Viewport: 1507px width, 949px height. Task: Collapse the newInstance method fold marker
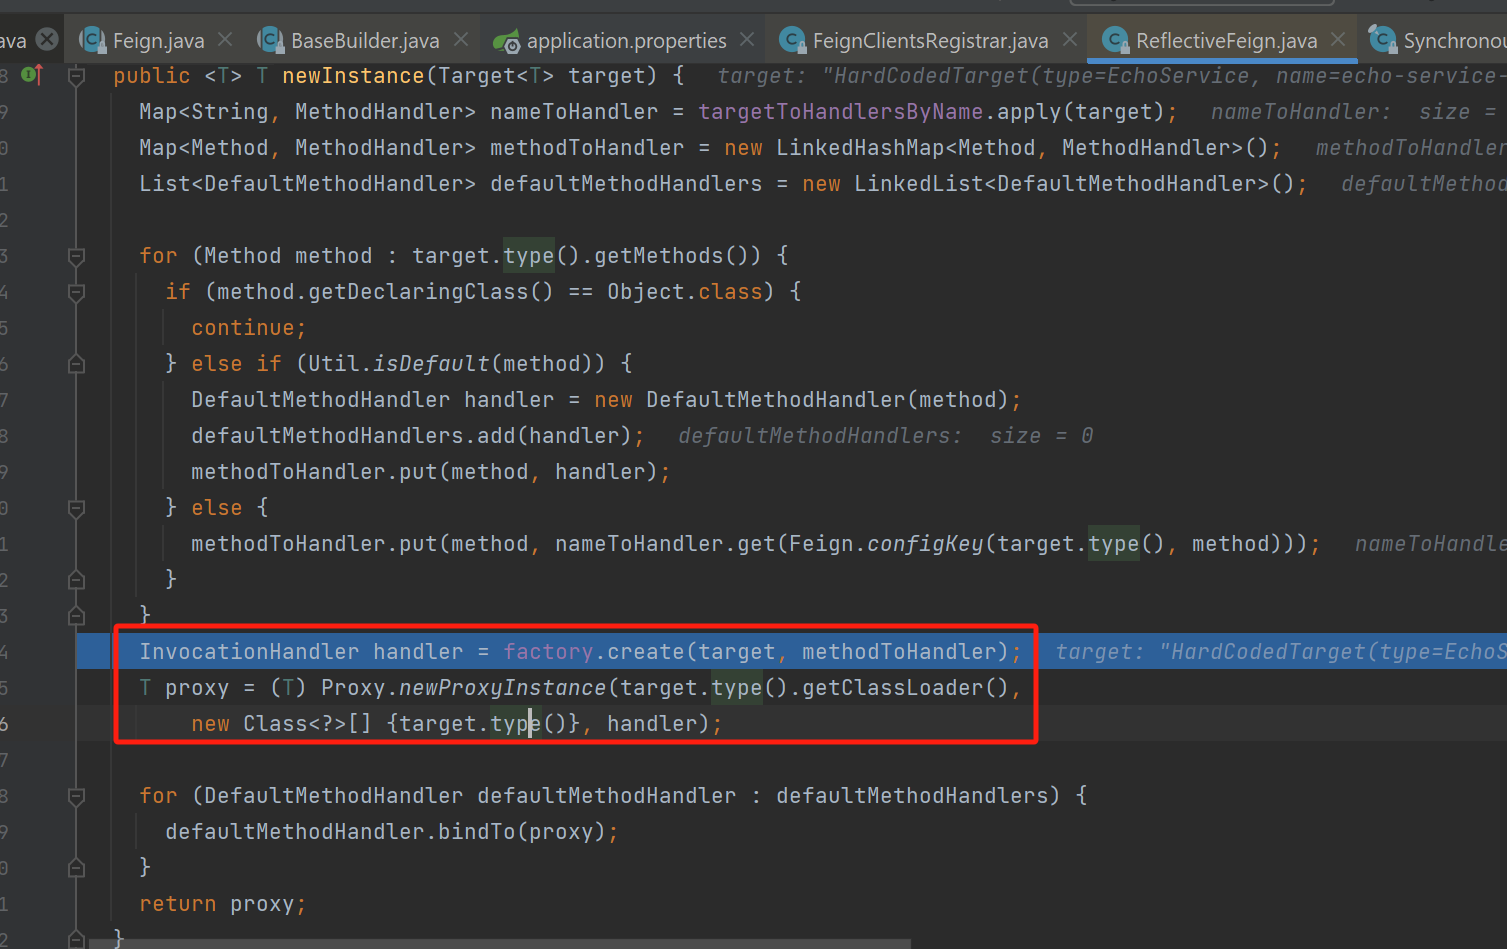point(76,76)
